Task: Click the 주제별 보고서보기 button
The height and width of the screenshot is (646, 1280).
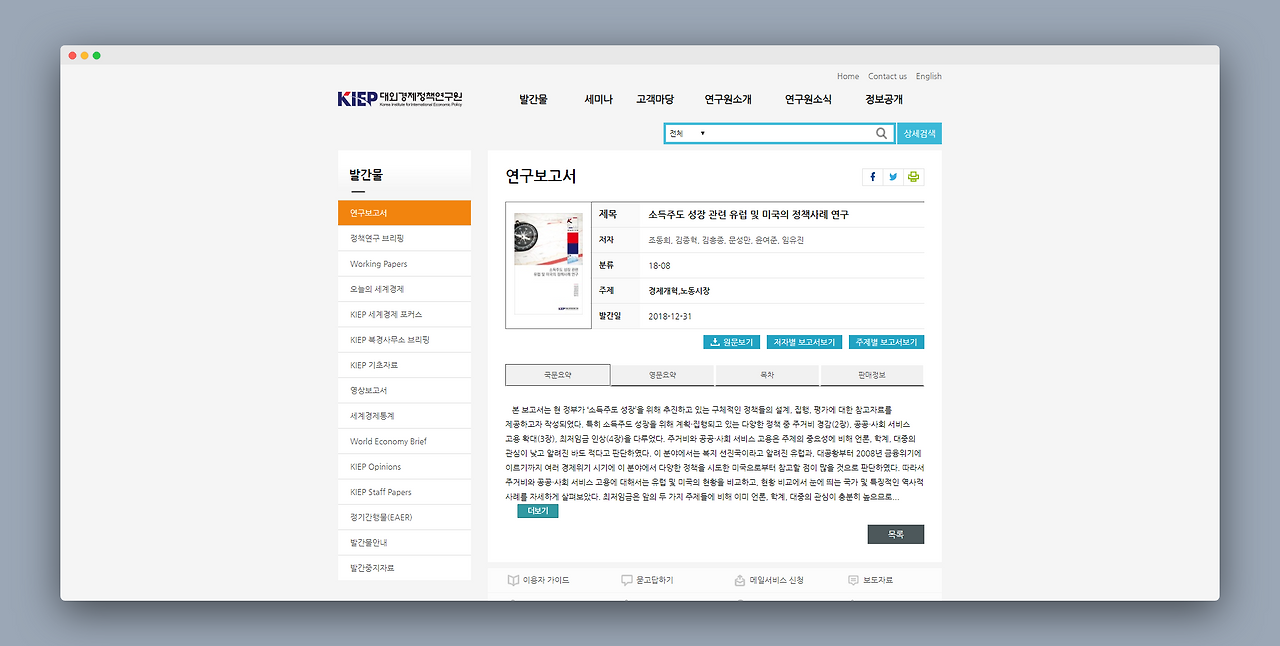Action: (886, 342)
